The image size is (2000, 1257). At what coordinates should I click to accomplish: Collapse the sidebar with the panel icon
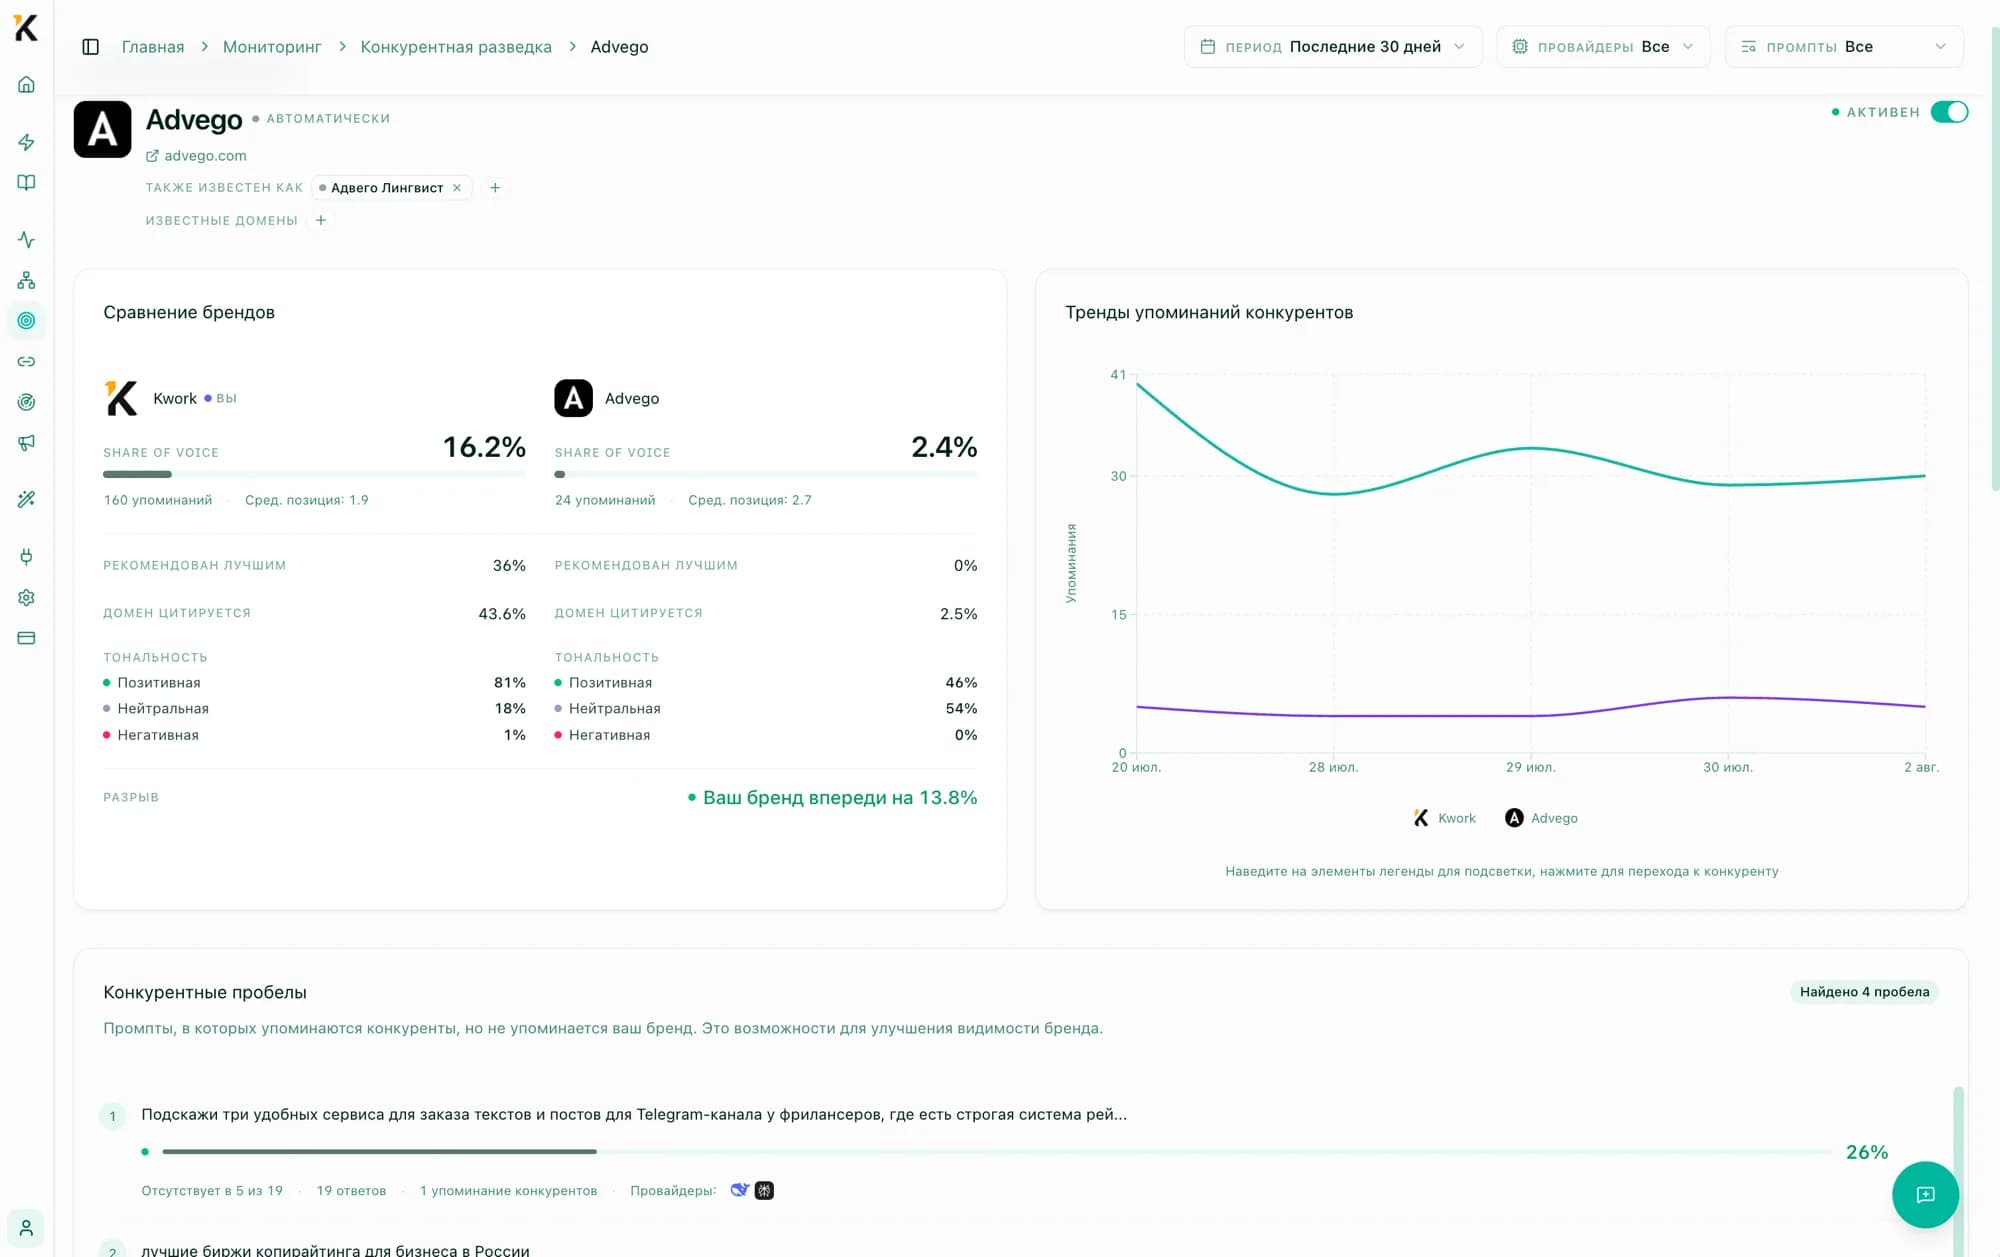pyautogui.click(x=91, y=47)
